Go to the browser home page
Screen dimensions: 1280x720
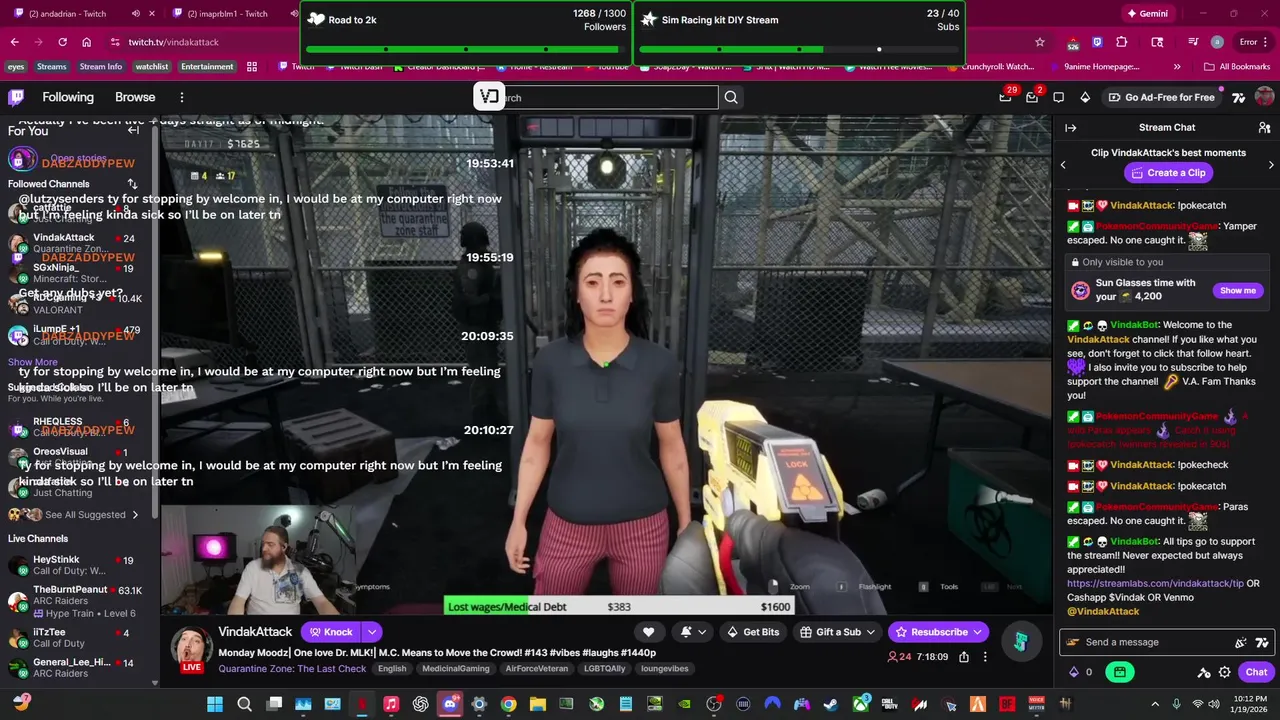pyautogui.click(x=86, y=42)
